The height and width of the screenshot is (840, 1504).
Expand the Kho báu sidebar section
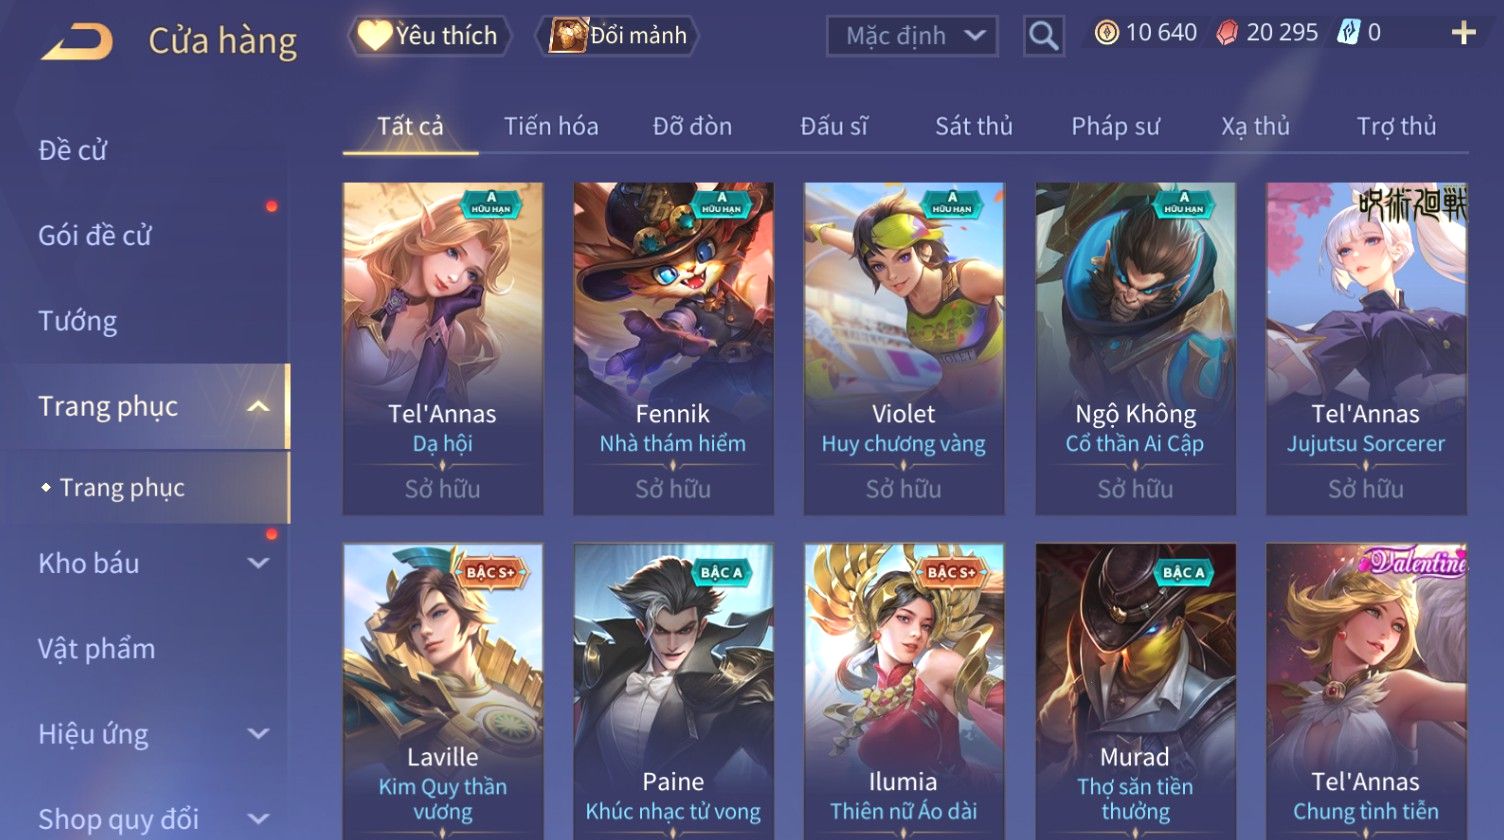(257, 563)
